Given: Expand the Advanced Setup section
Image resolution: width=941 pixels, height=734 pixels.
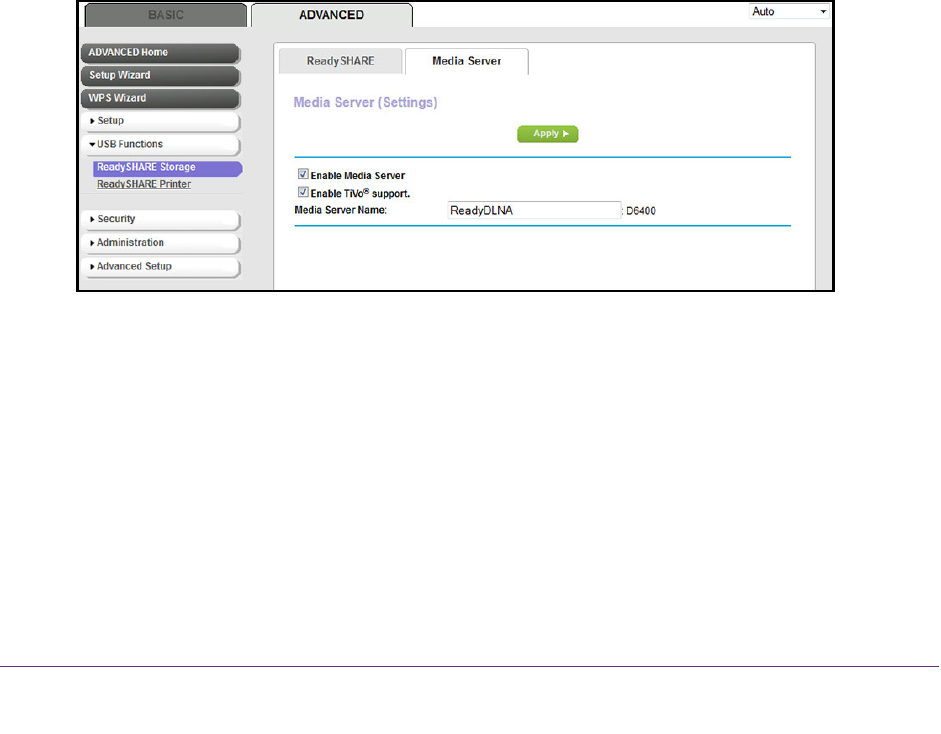Looking at the screenshot, I should 161,266.
